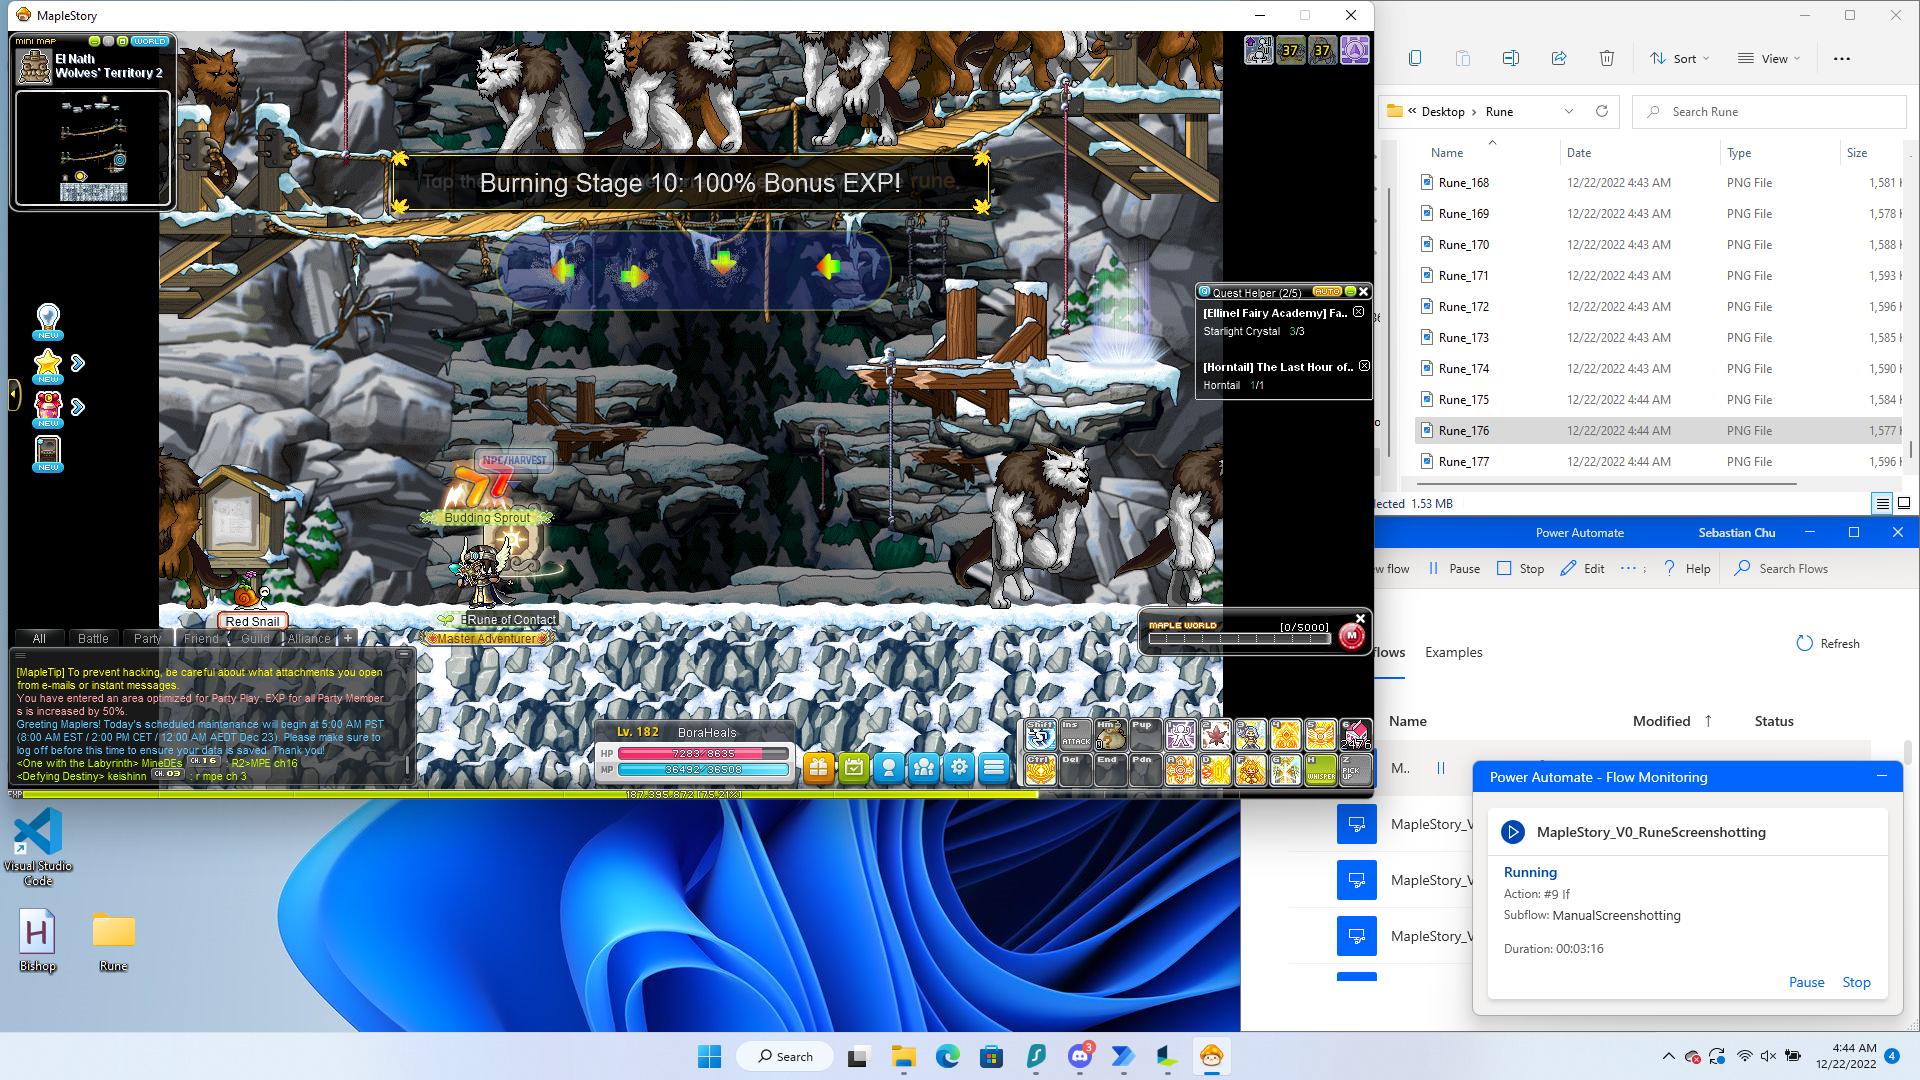Minimize the mini map with the green minus button
This screenshot has height=1080, width=1920.
pos(95,41)
